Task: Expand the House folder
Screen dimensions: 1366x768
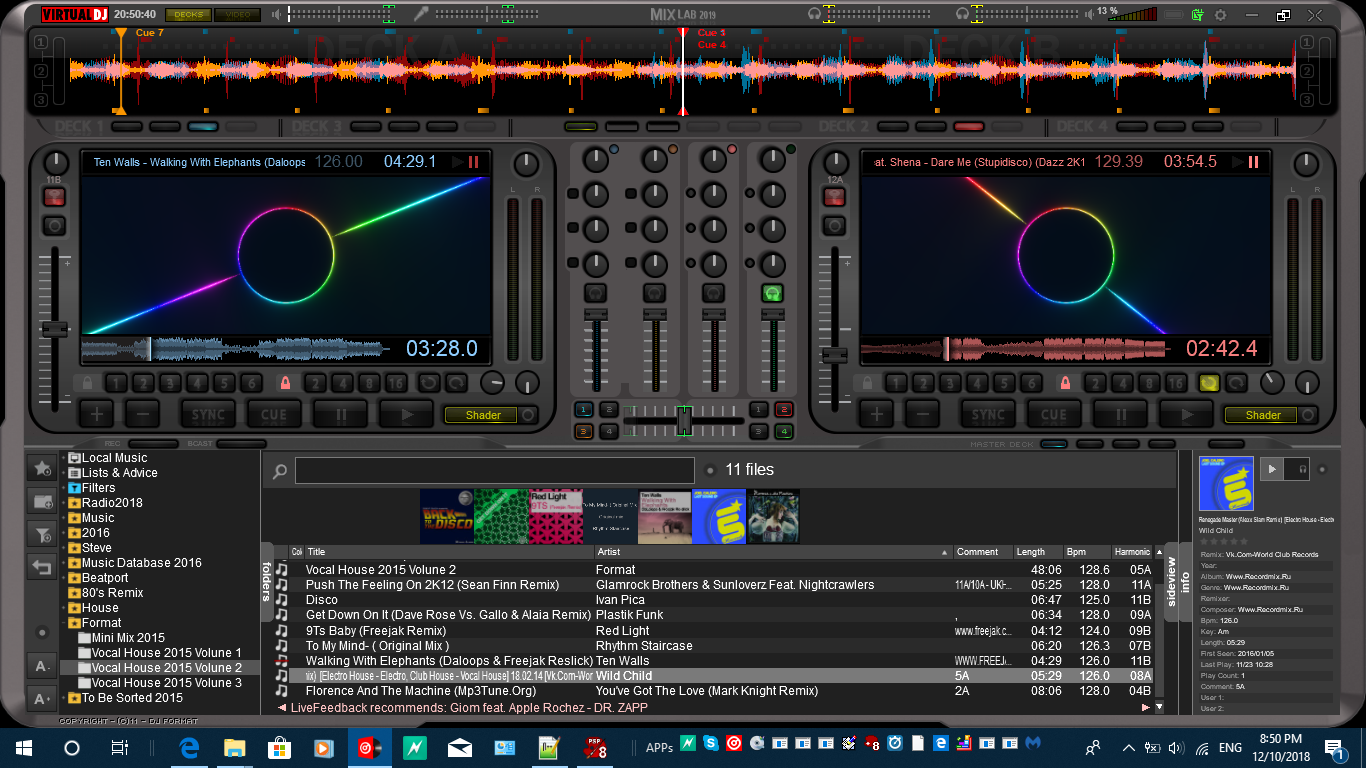Action: coord(63,608)
